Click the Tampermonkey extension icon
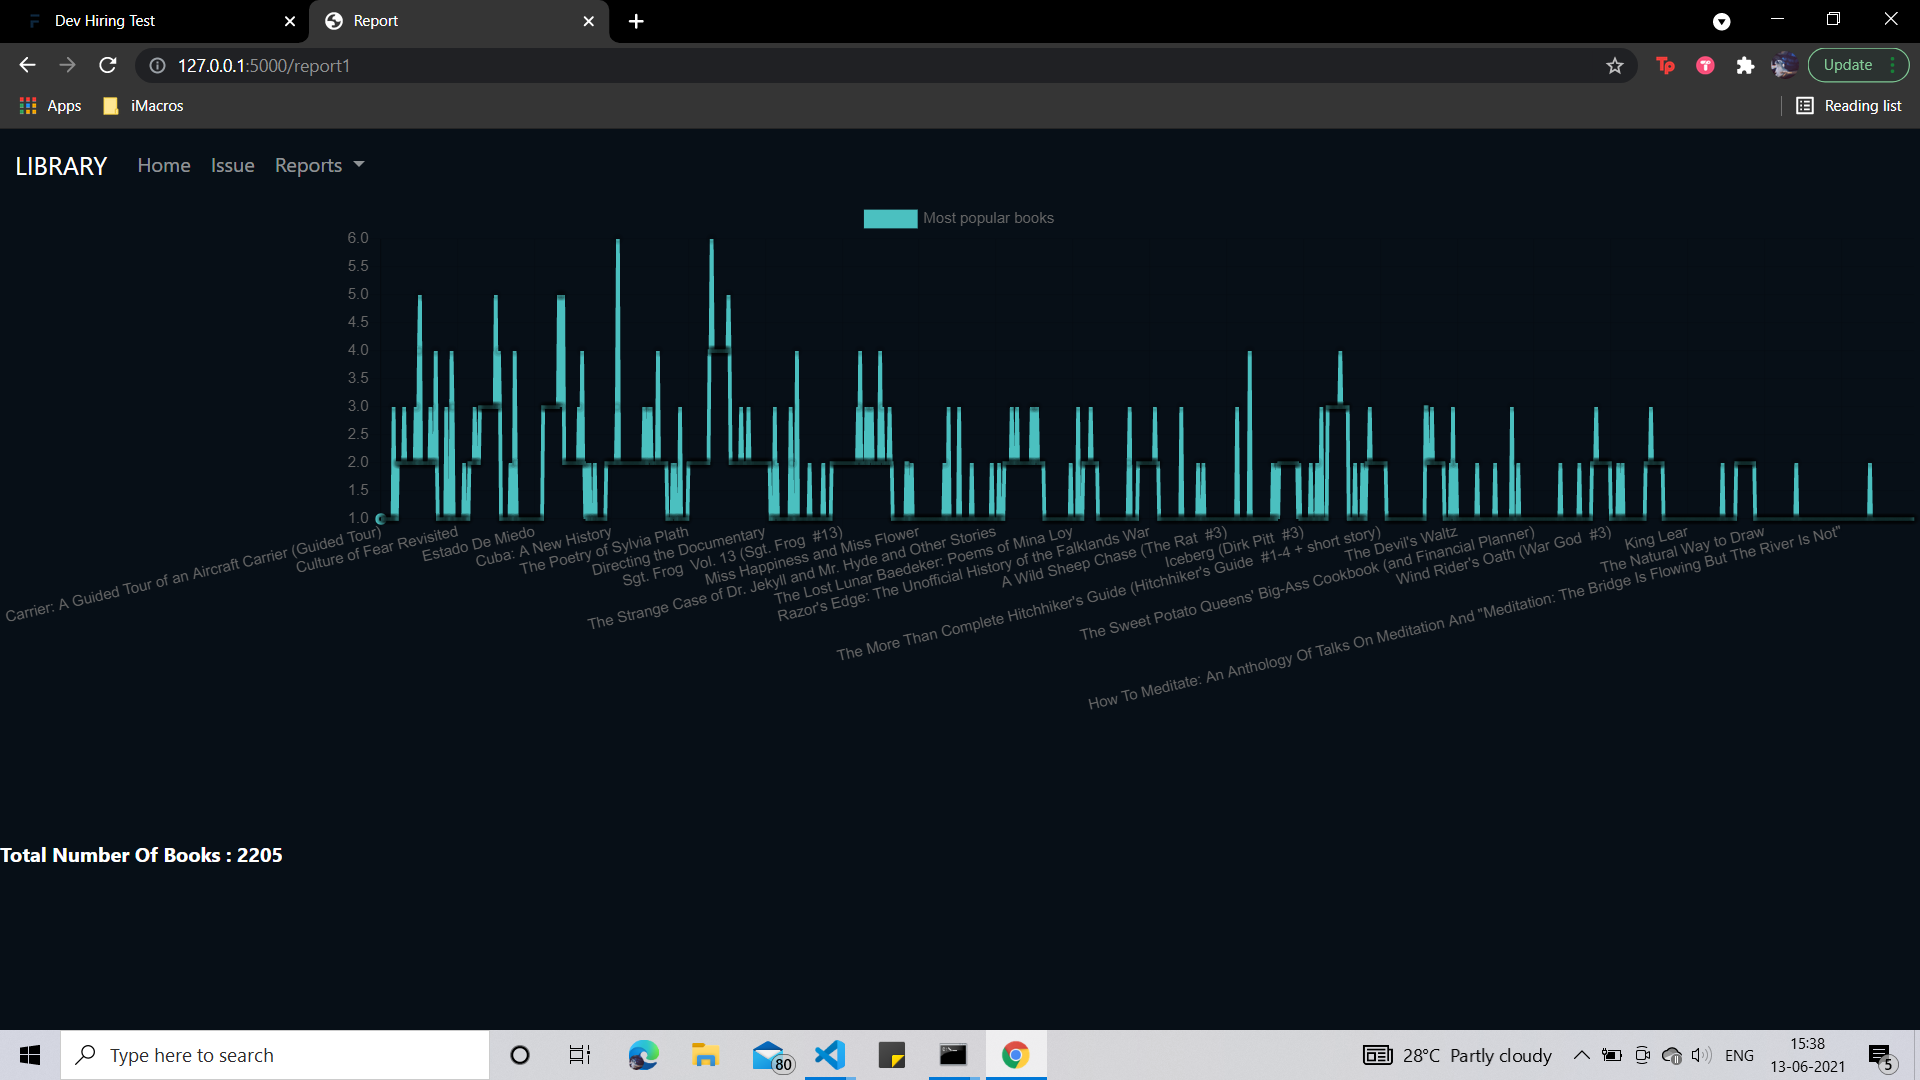 pyautogui.click(x=1665, y=65)
